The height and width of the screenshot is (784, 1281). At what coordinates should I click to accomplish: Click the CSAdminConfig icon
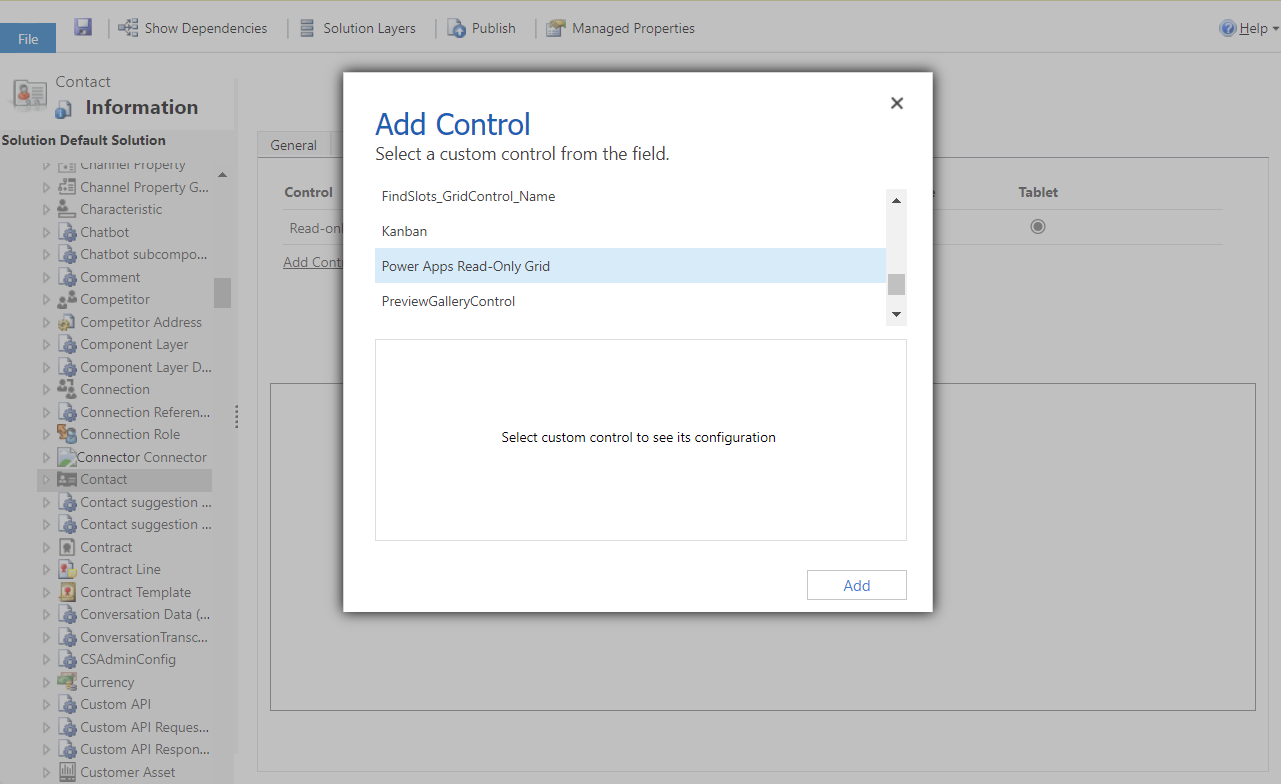pos(67,659)
